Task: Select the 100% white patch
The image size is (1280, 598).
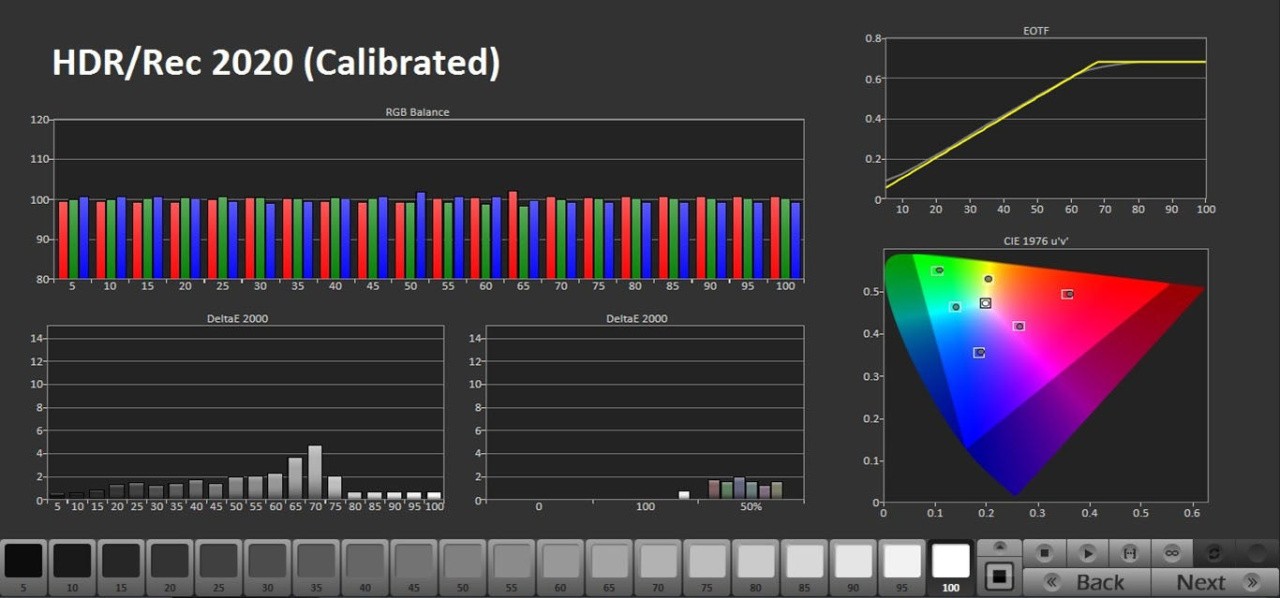Action: click(x=951, y=561)
